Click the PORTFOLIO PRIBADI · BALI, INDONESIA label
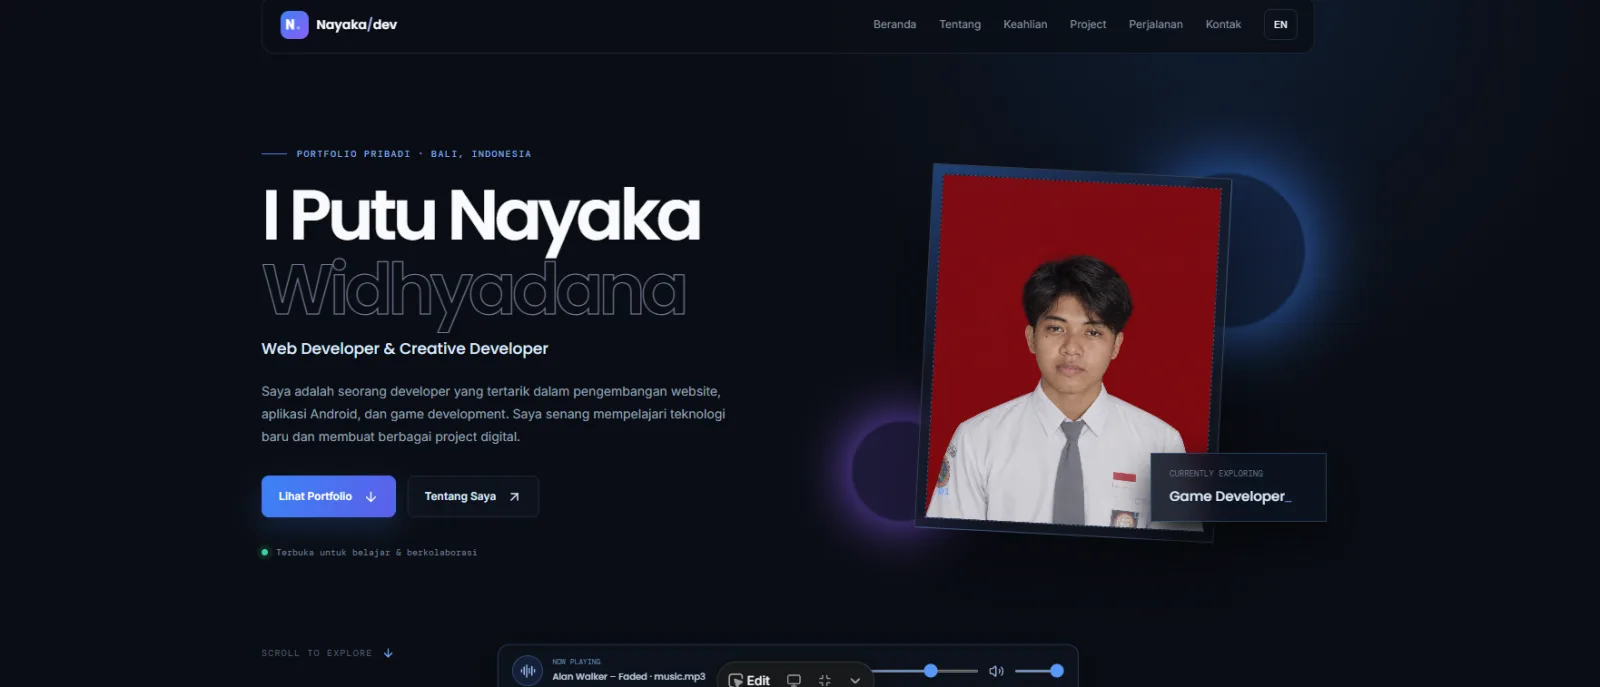 click(414, 154)
